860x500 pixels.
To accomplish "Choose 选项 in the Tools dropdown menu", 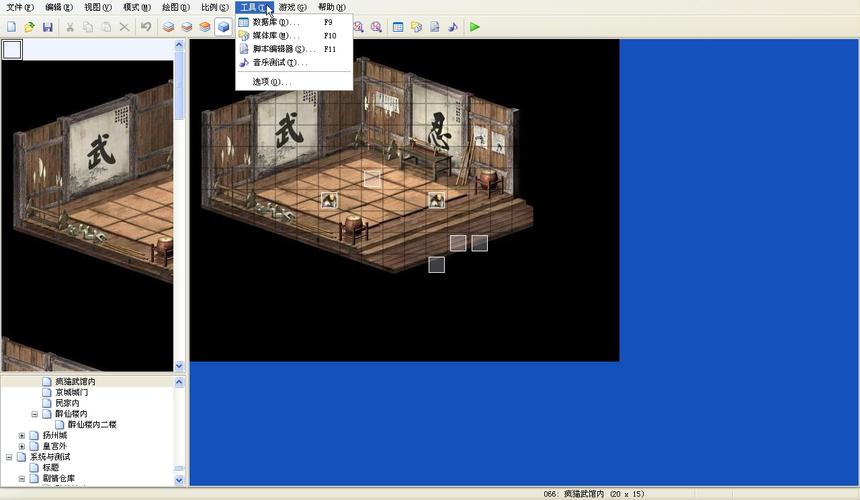I will (x=271, y=82).
